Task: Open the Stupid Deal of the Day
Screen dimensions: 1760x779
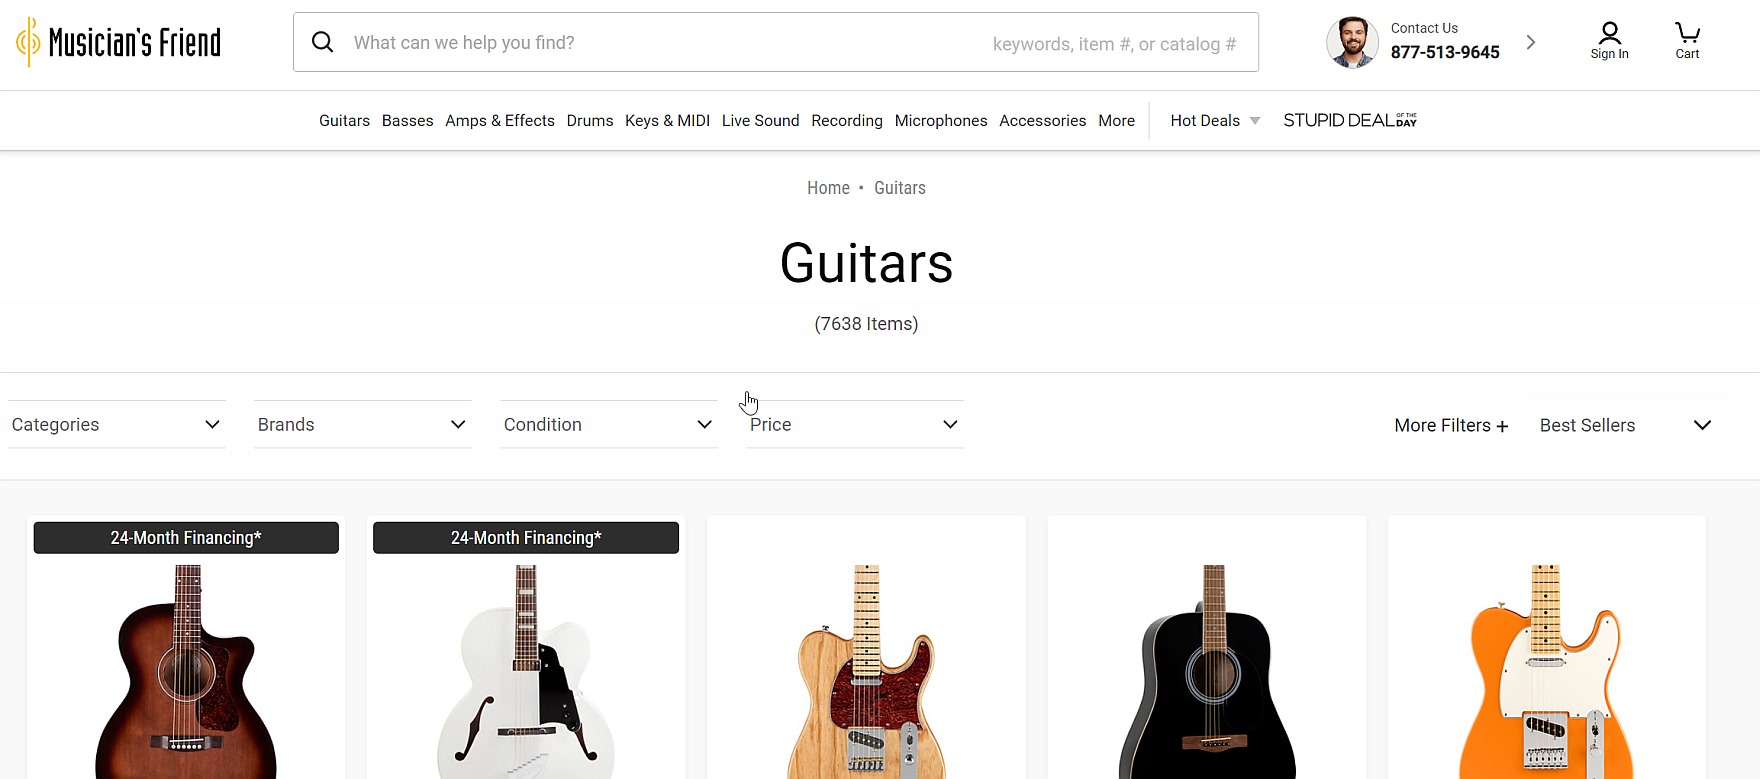Action: click(1349, 120)
